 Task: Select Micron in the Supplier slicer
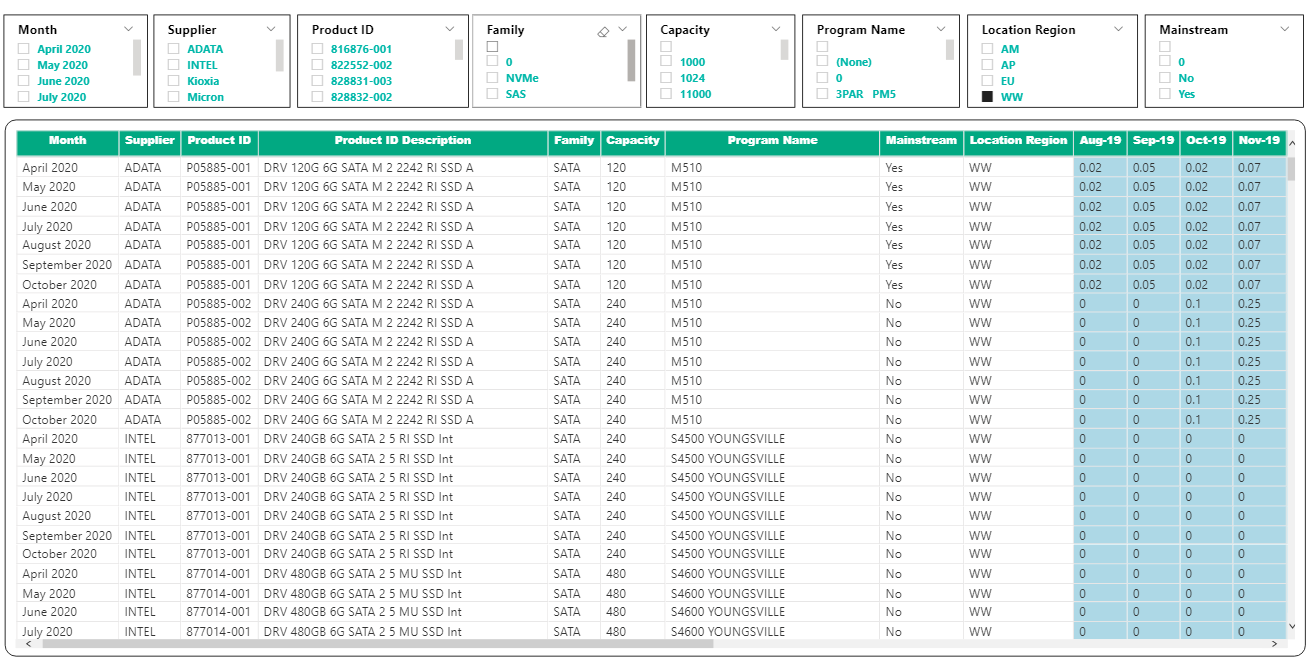[x=174, y=97]
